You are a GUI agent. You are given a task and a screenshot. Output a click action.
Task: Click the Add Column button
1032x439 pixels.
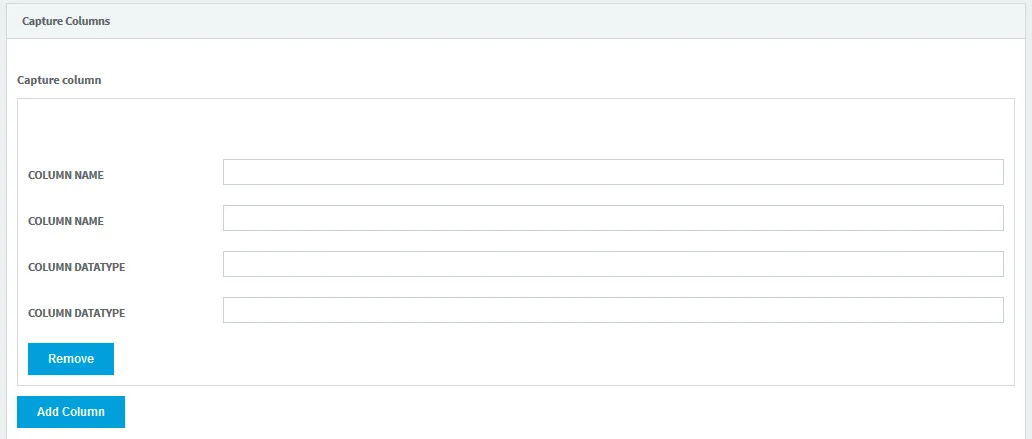click(71, 412)
